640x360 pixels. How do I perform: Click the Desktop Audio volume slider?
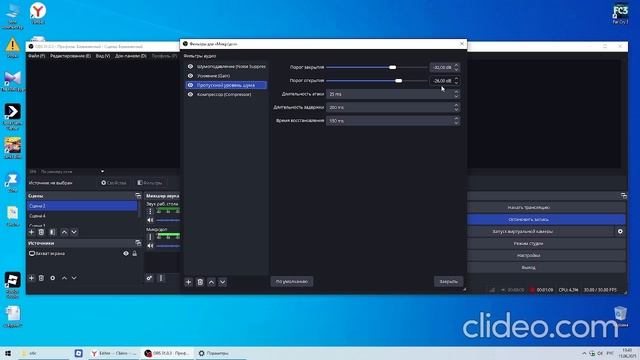168,220
